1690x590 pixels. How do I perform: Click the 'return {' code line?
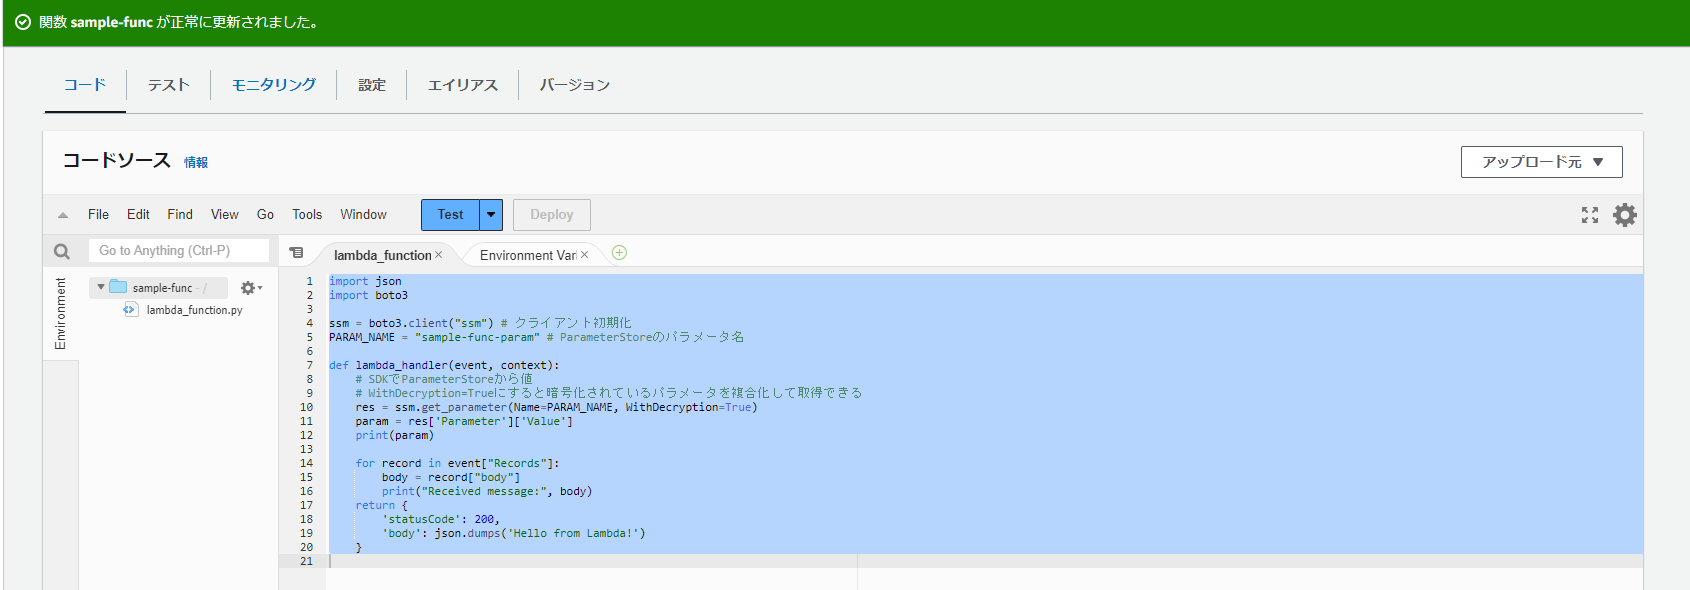click(x=381, y=505)
